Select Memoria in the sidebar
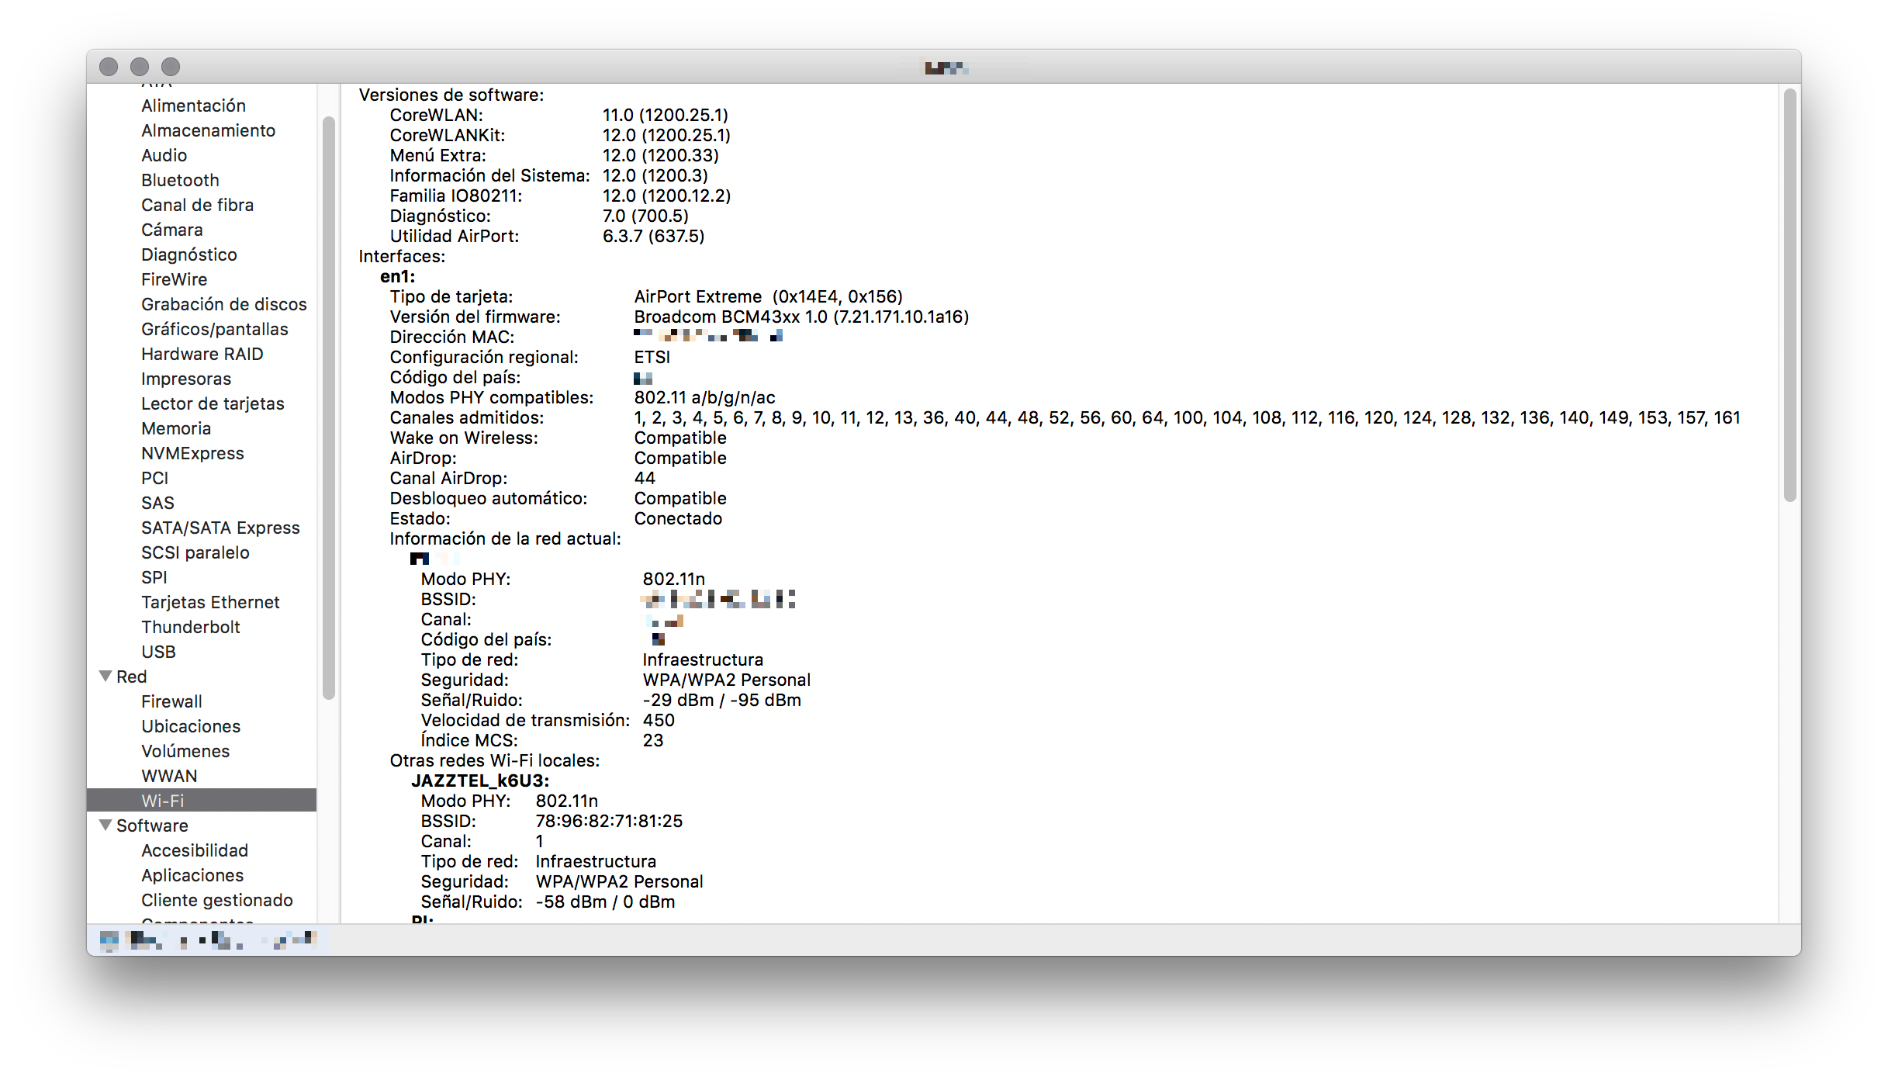Screen dimensions: 1888x1080 tap(176, 428)
